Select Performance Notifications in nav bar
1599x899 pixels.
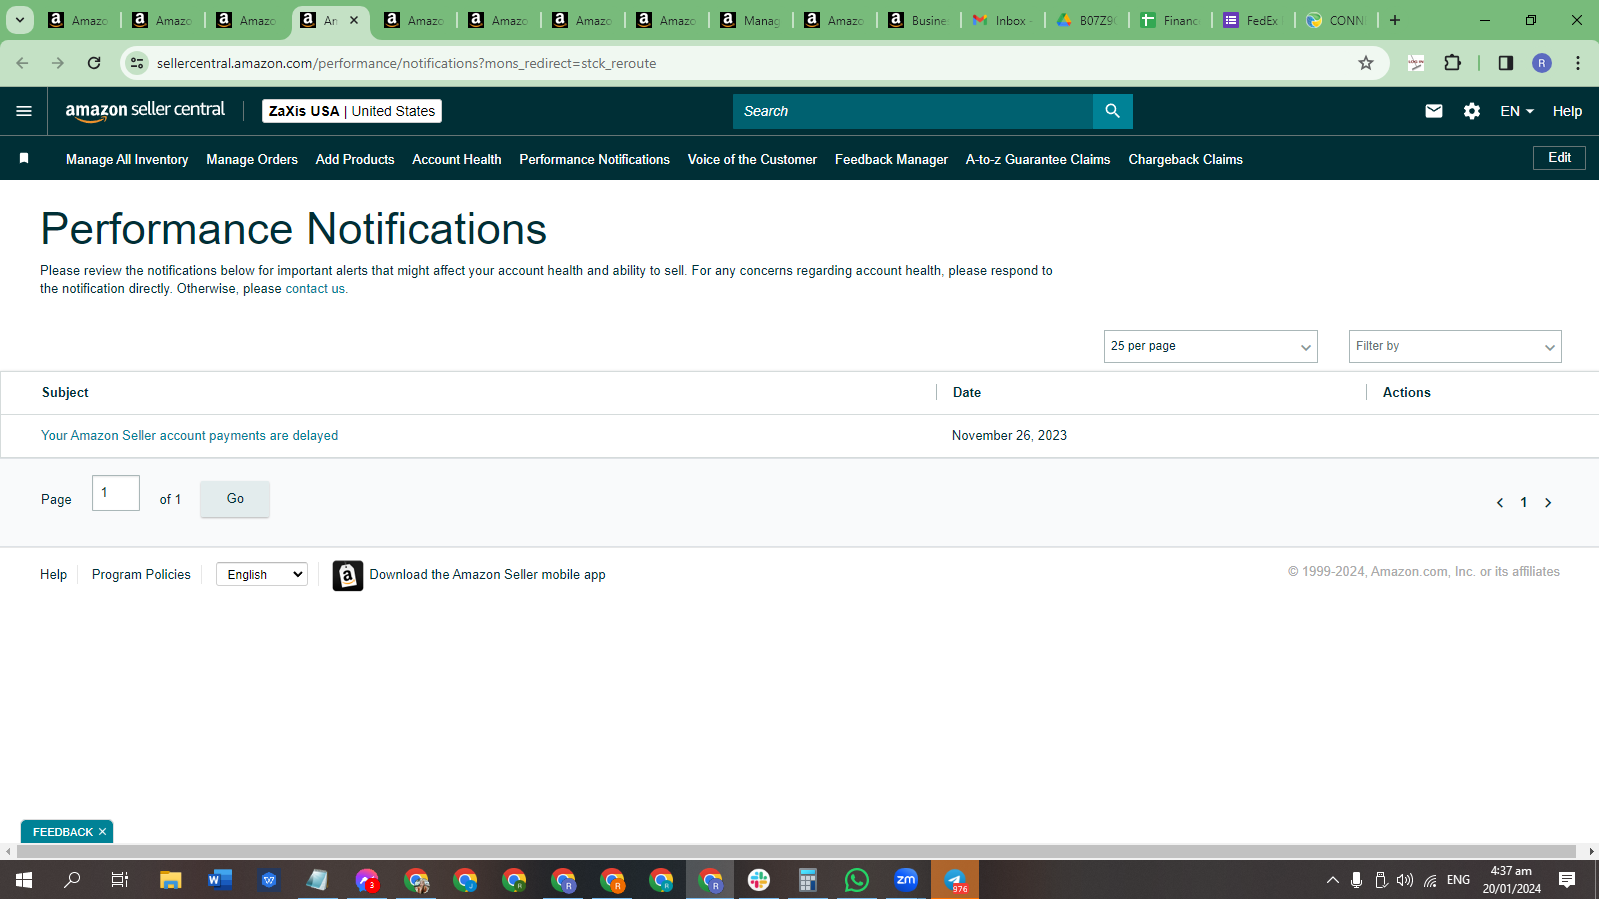595,159
